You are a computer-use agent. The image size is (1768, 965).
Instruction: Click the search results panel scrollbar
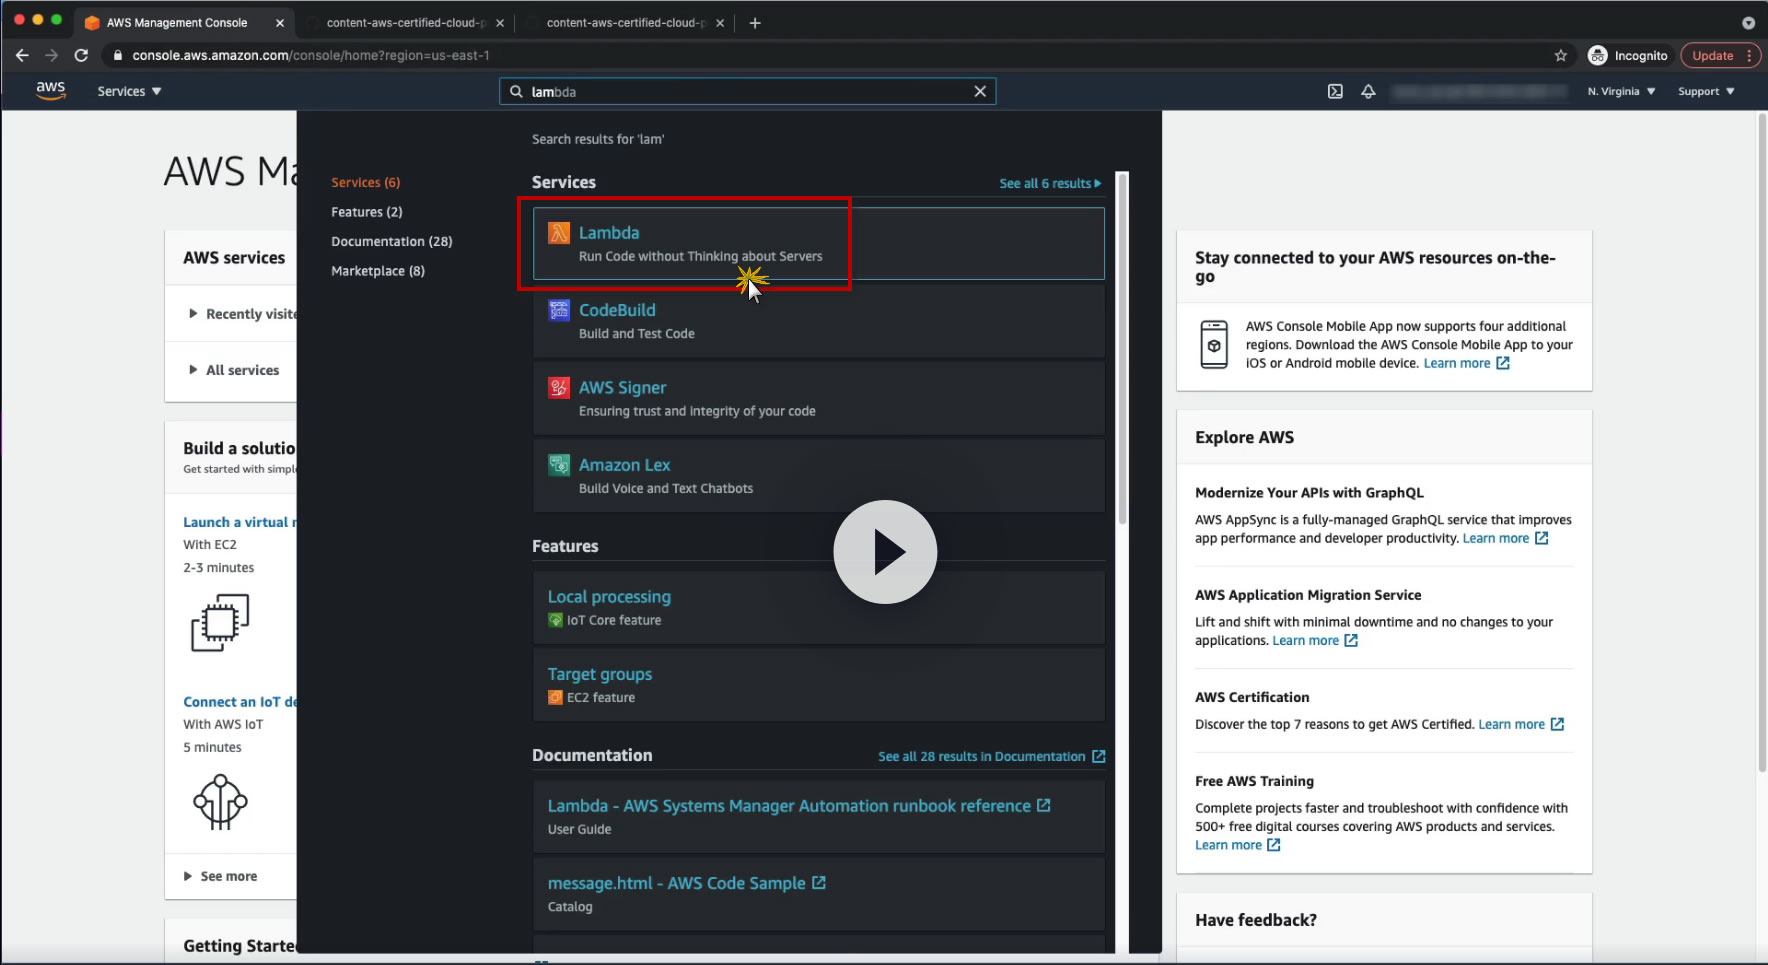[x=1122, y=348]
